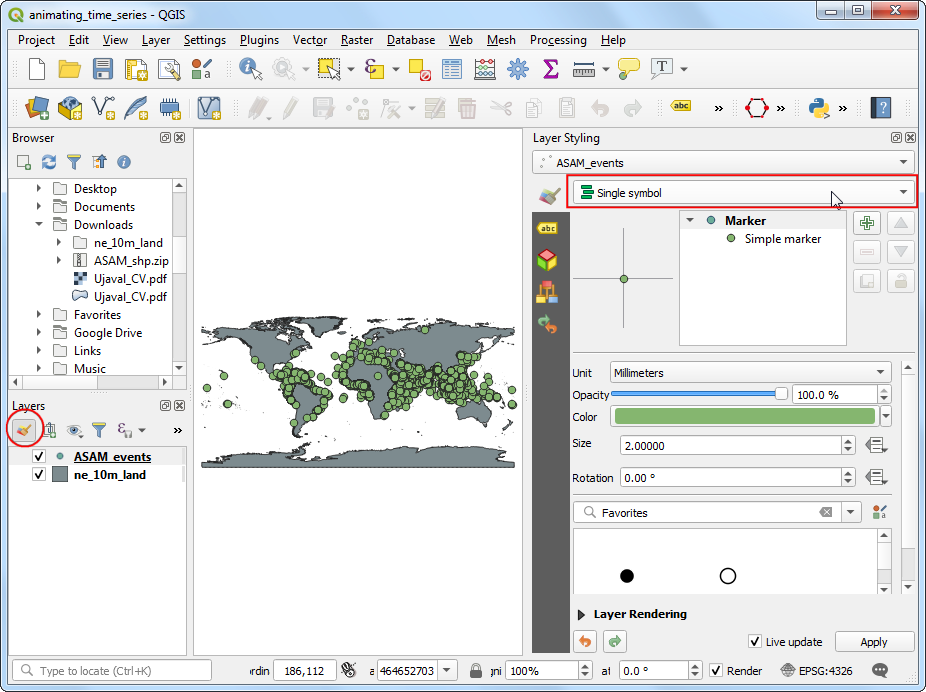926x692 pixels.
Task: Toggle Live update in Layer Styling panel
Action: point(757,641)
